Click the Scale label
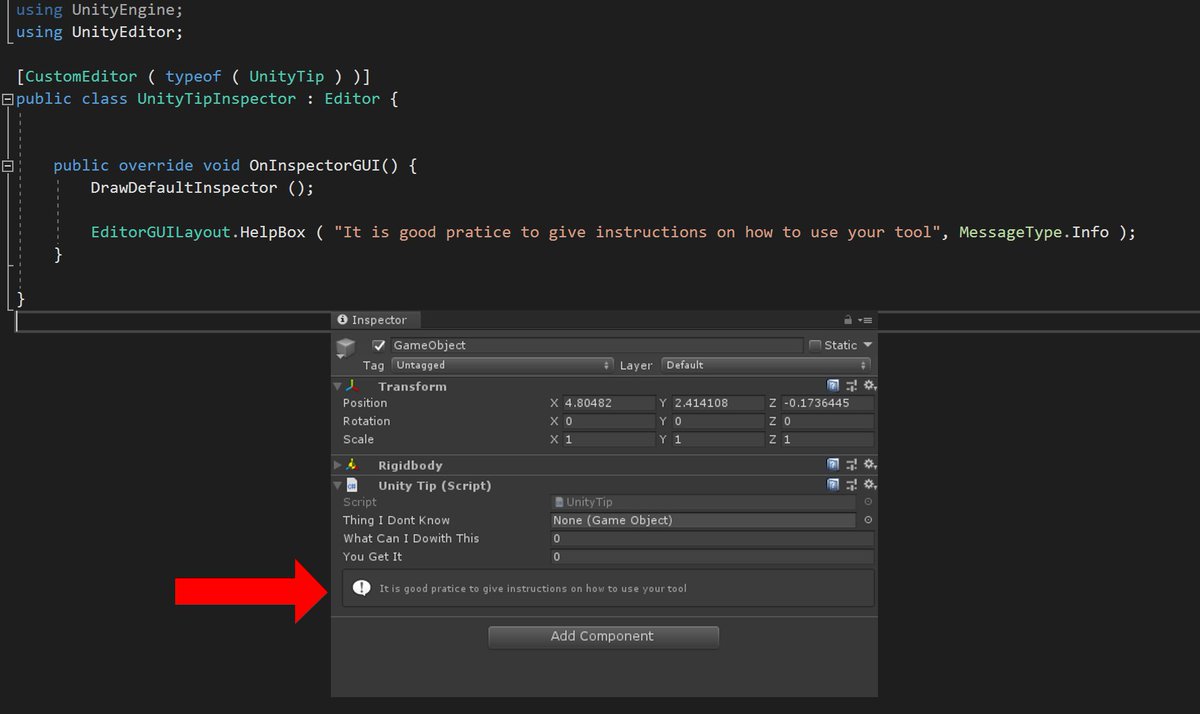The image size is (1200, 714). (358, 439)
